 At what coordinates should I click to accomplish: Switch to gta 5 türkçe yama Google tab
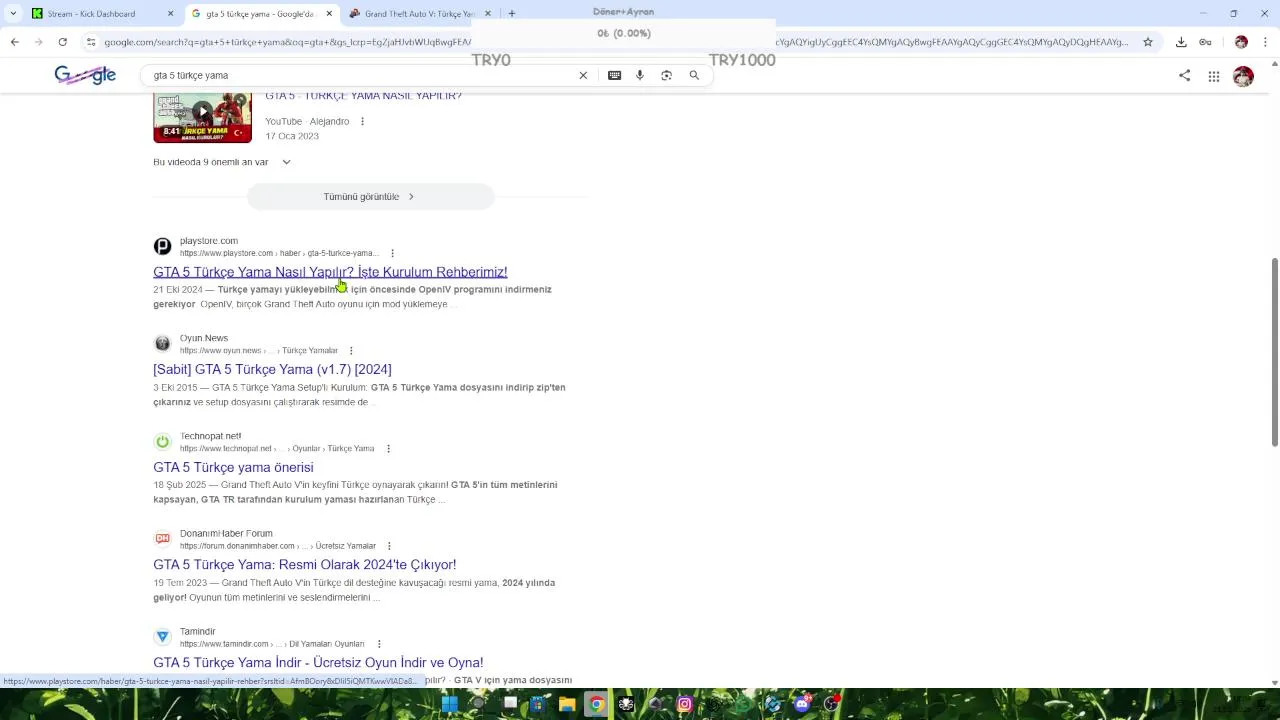[x=260, y=14]
